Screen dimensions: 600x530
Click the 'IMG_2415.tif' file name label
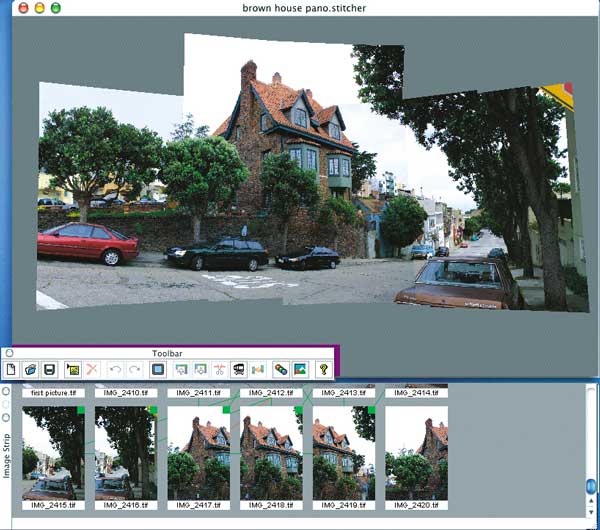(53, 505)
